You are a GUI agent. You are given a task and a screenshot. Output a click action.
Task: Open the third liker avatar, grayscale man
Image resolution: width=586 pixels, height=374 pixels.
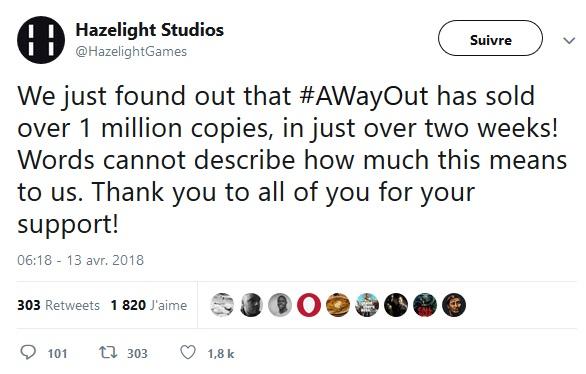coord(280,305)
